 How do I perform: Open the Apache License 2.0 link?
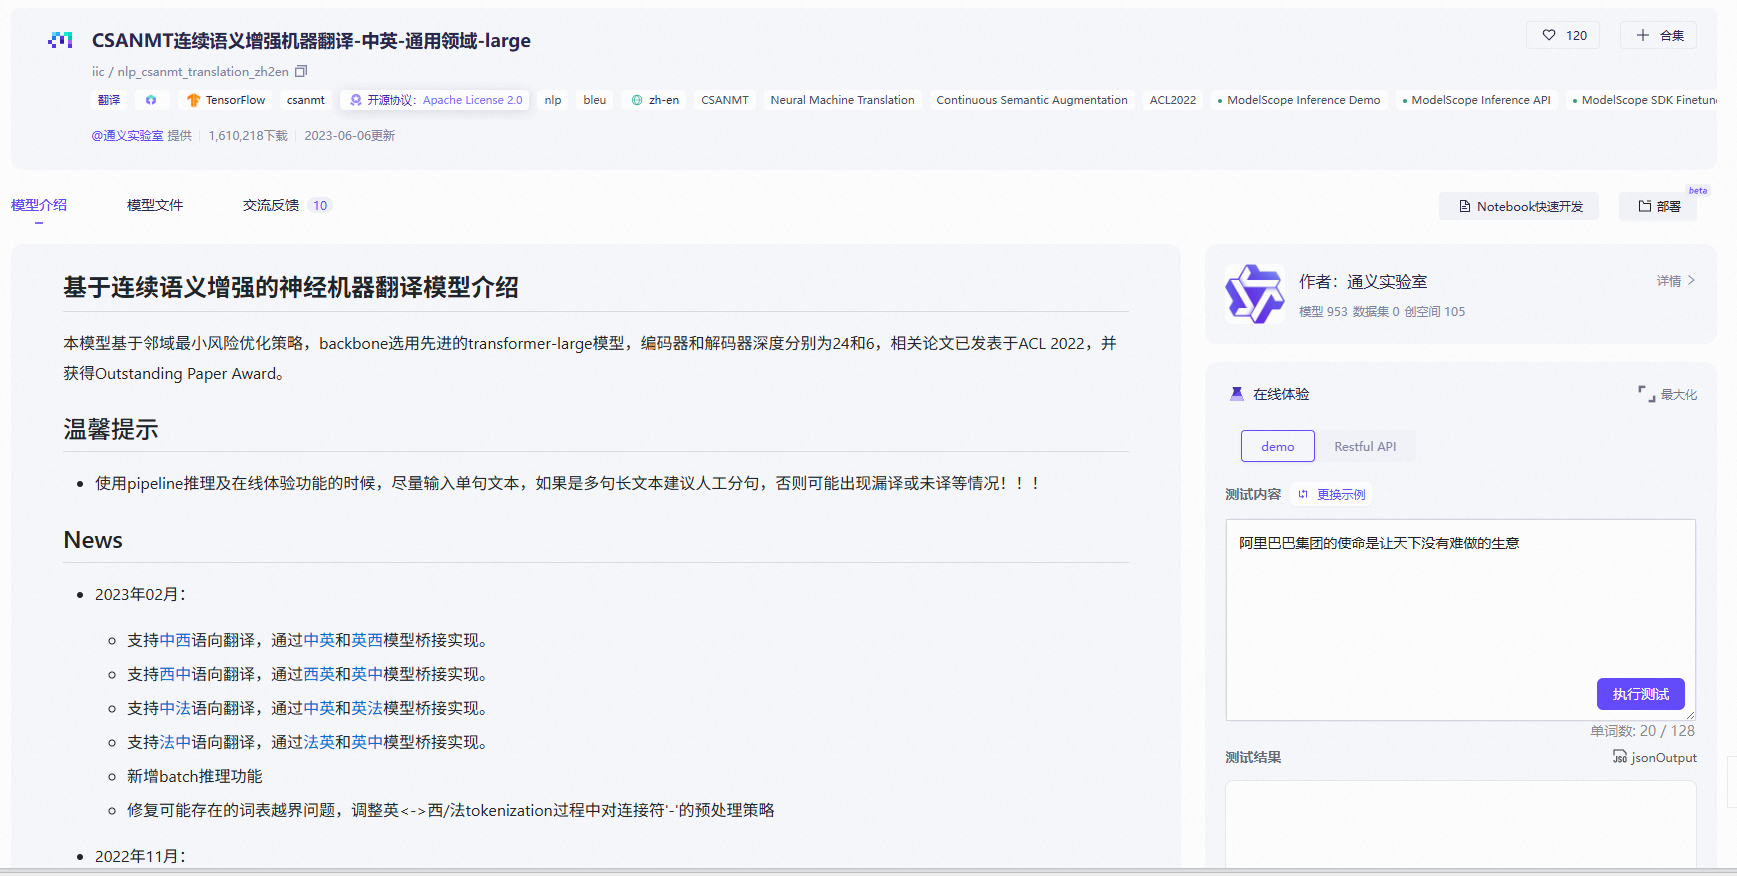[472, 100]
